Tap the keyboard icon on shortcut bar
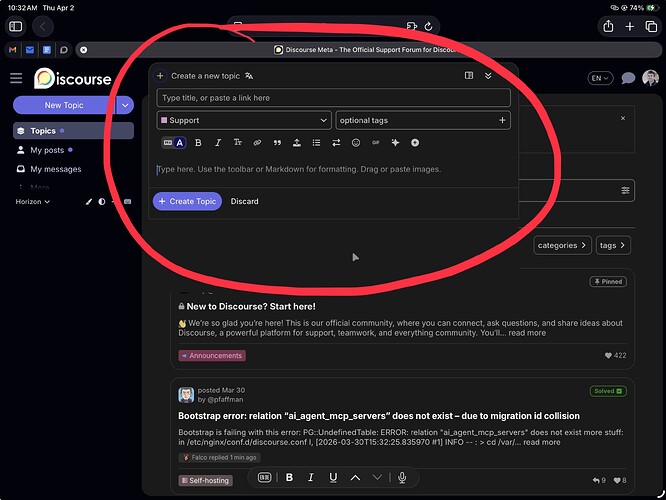Viewport: 666px width, 500px height. pos(264,477)
